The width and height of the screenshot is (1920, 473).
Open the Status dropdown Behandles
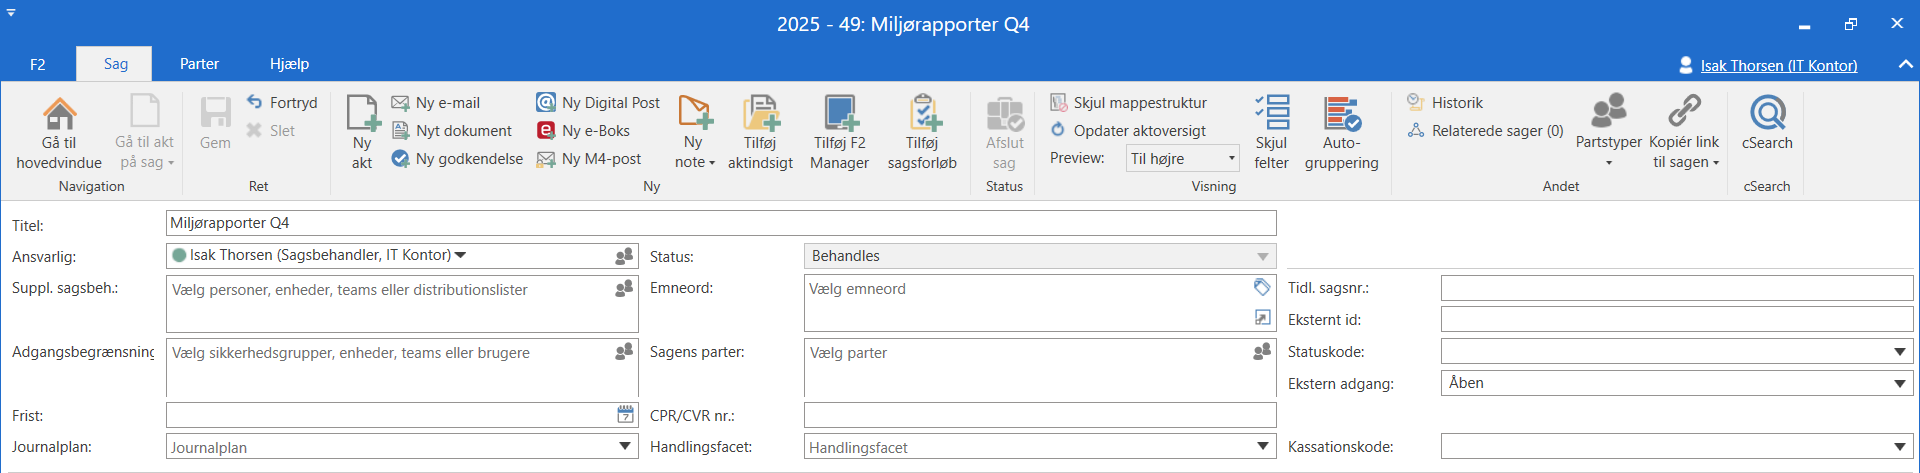click(1040, 256)
